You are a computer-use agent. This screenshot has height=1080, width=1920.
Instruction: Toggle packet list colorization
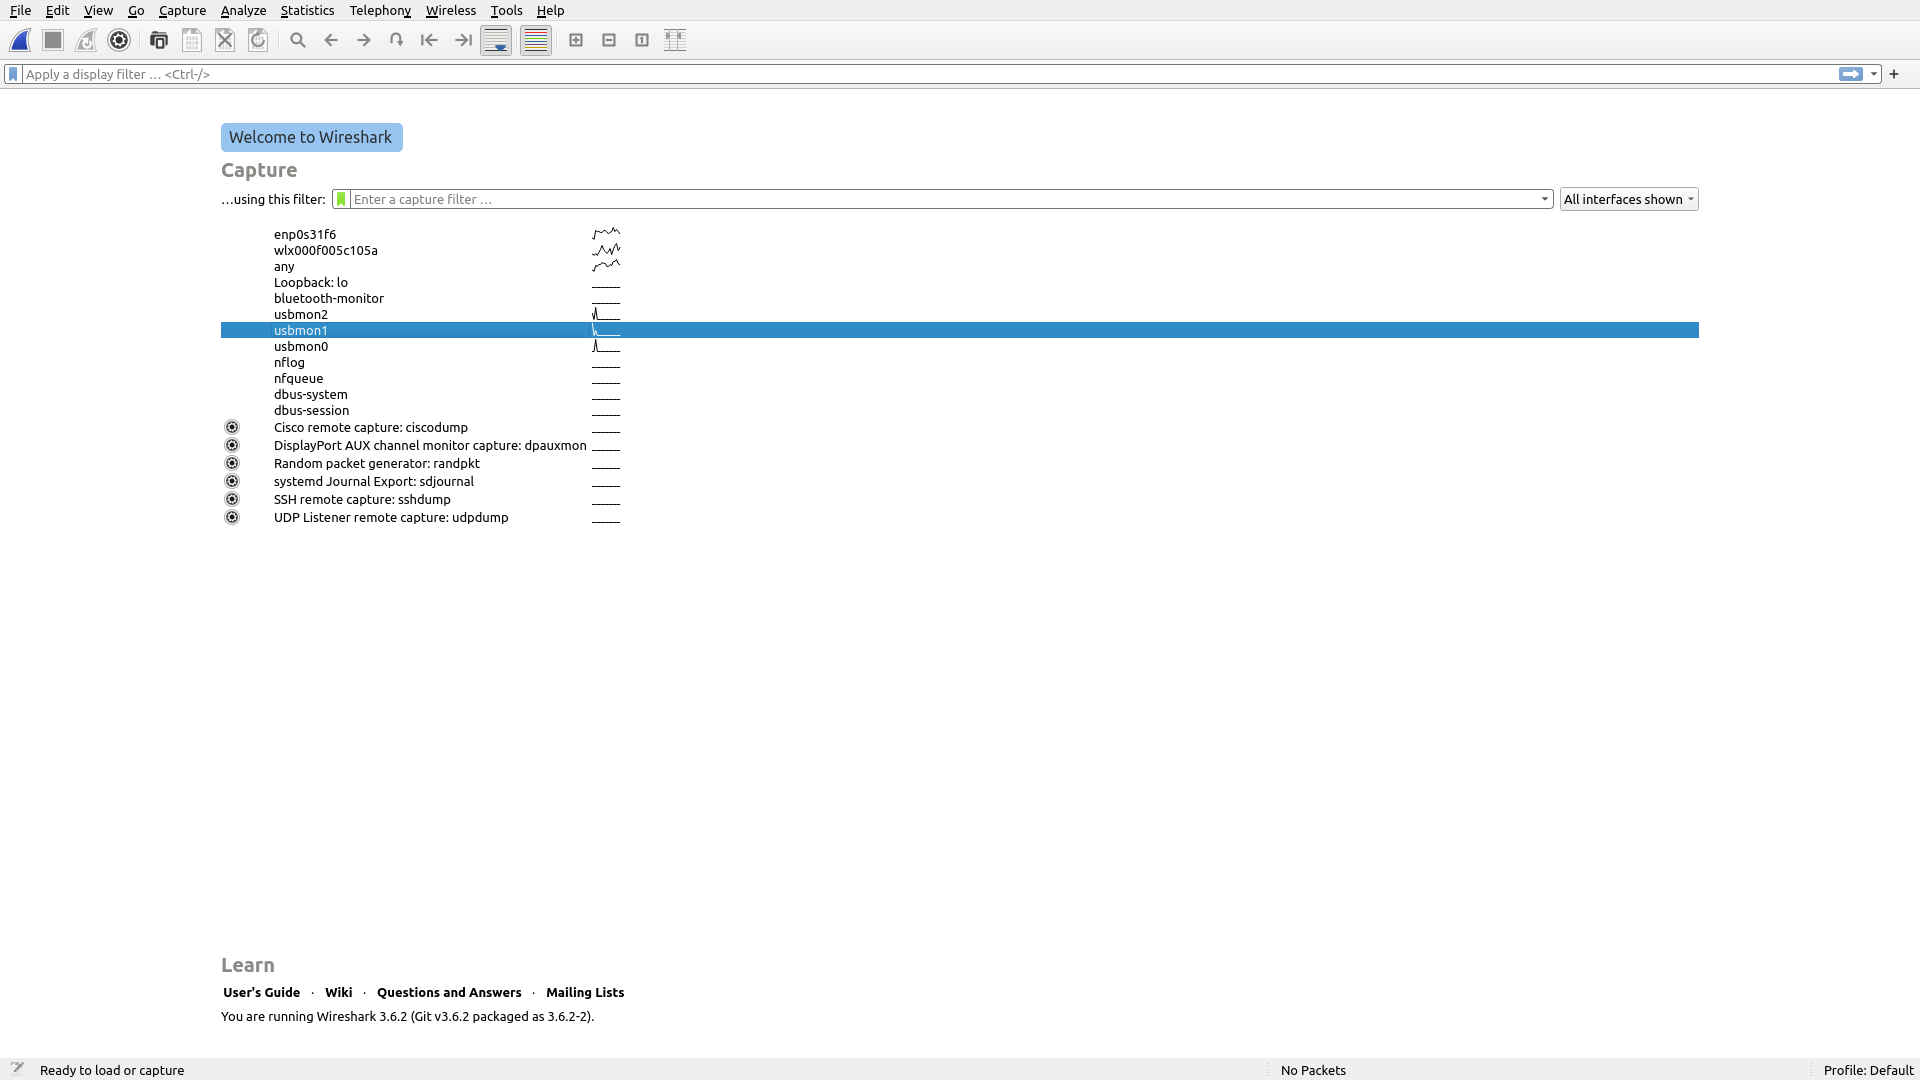click(x=536, y=40)
